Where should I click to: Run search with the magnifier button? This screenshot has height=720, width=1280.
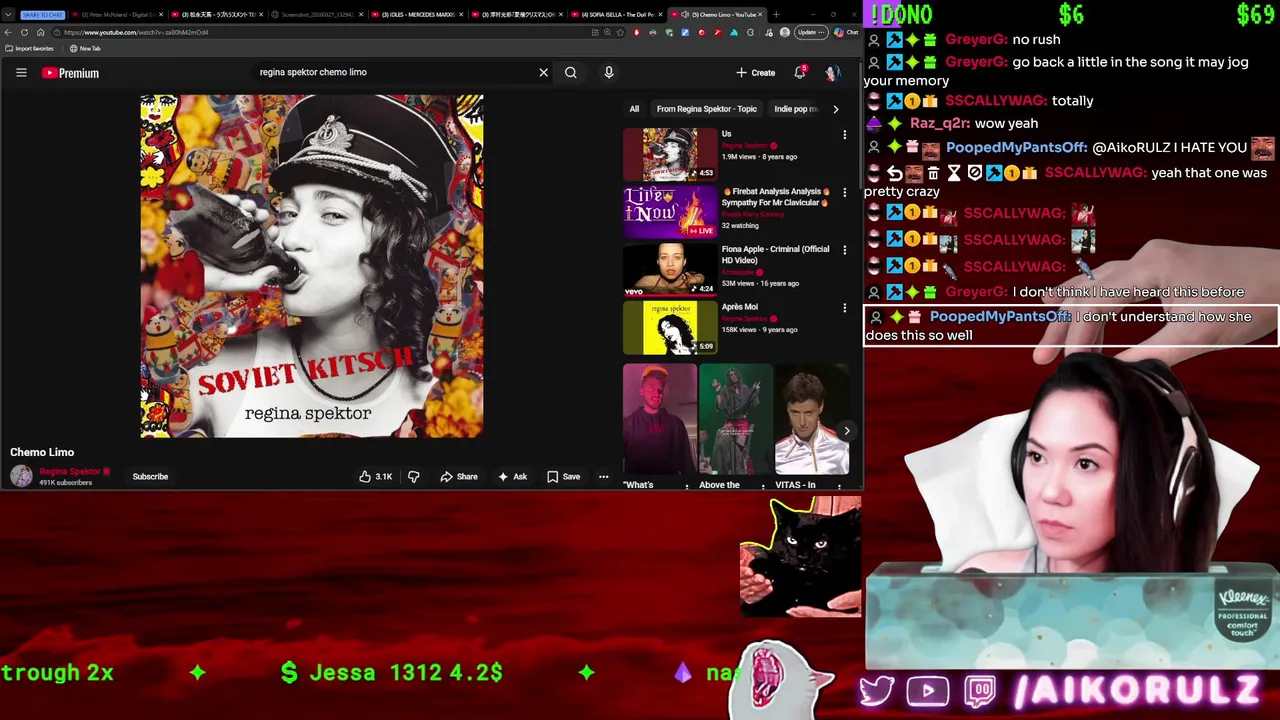tap(571, 72)
